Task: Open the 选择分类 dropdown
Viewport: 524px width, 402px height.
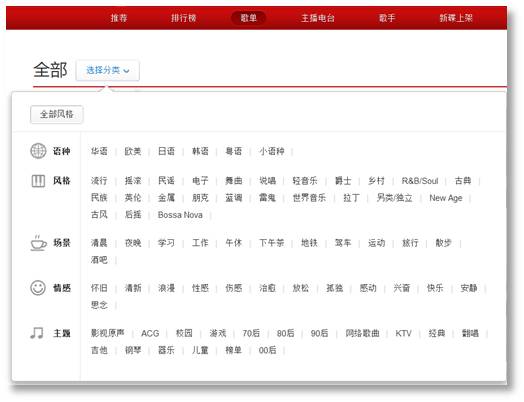Action: [108, 70]
